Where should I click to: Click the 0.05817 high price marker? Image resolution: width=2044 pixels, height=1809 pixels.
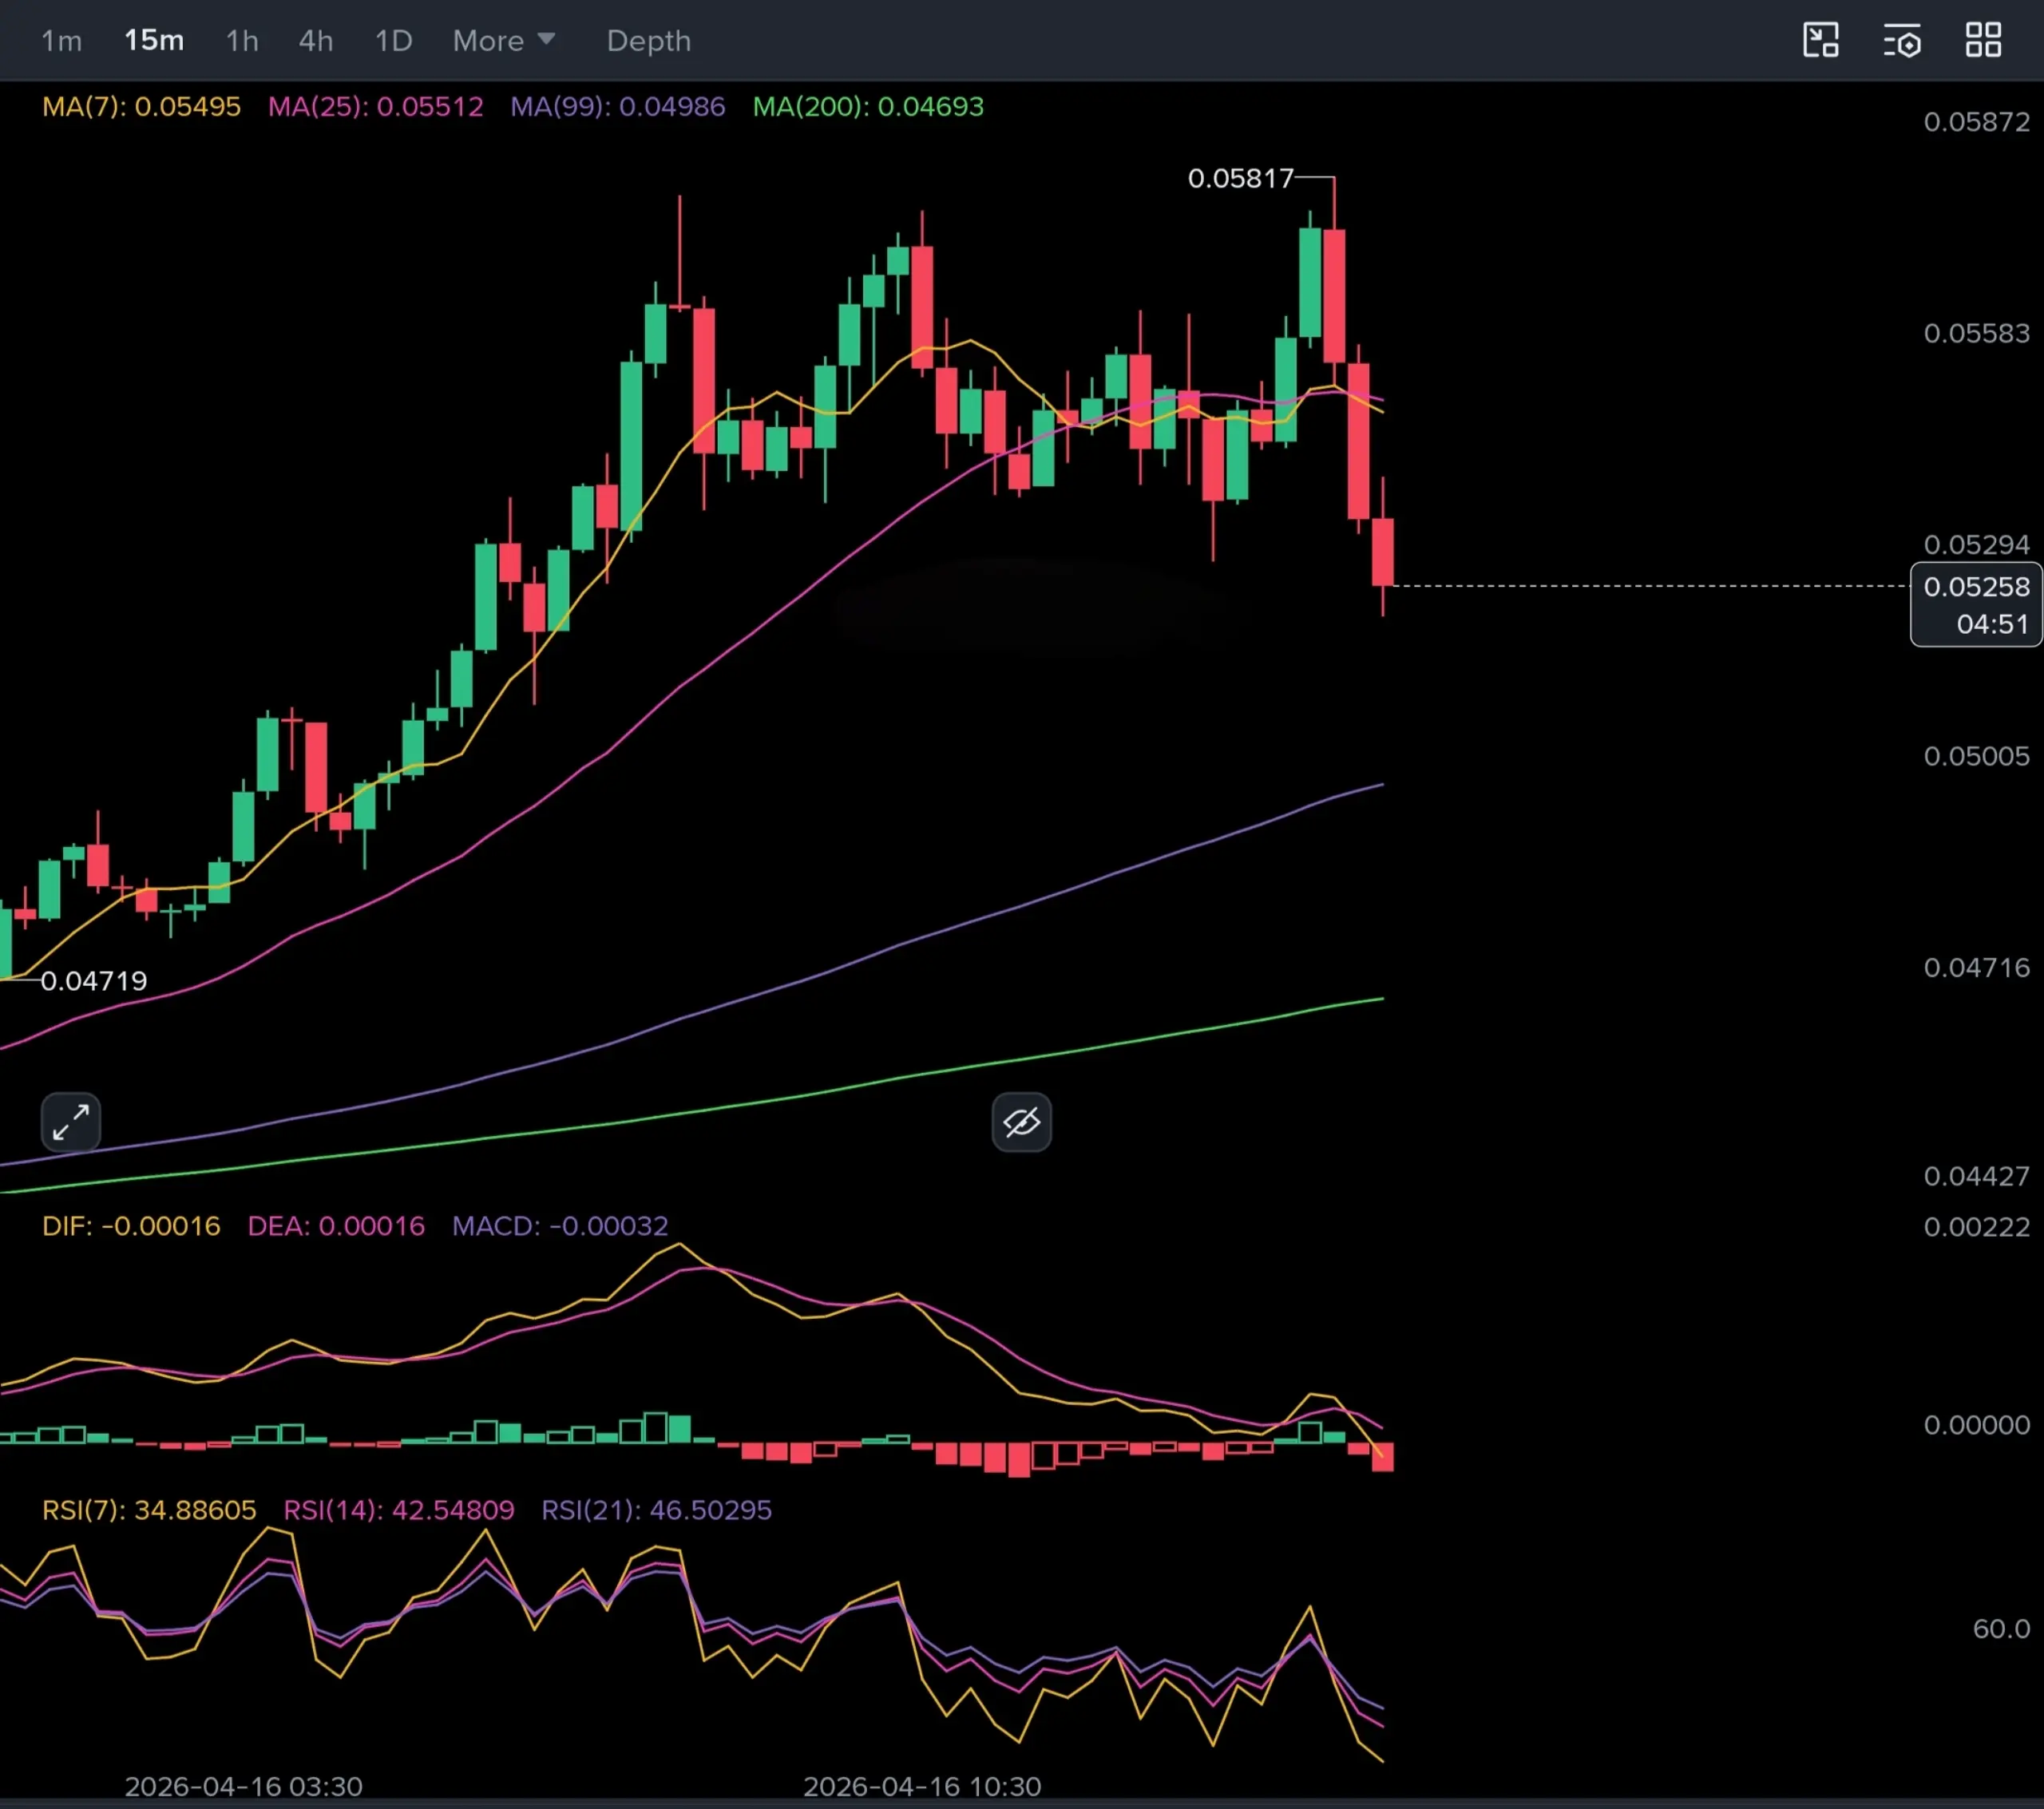pos(1240,179)
